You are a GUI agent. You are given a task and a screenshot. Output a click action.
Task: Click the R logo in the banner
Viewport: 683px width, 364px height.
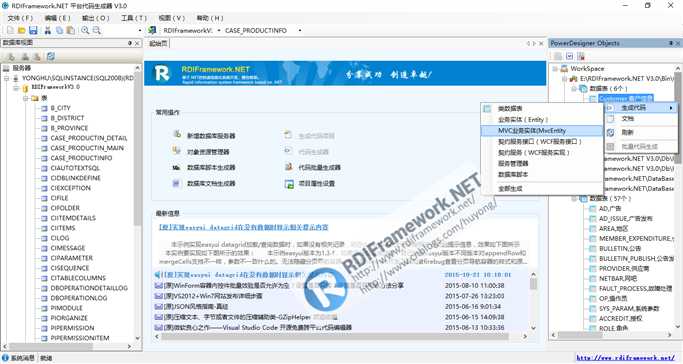tap(162, 73)
